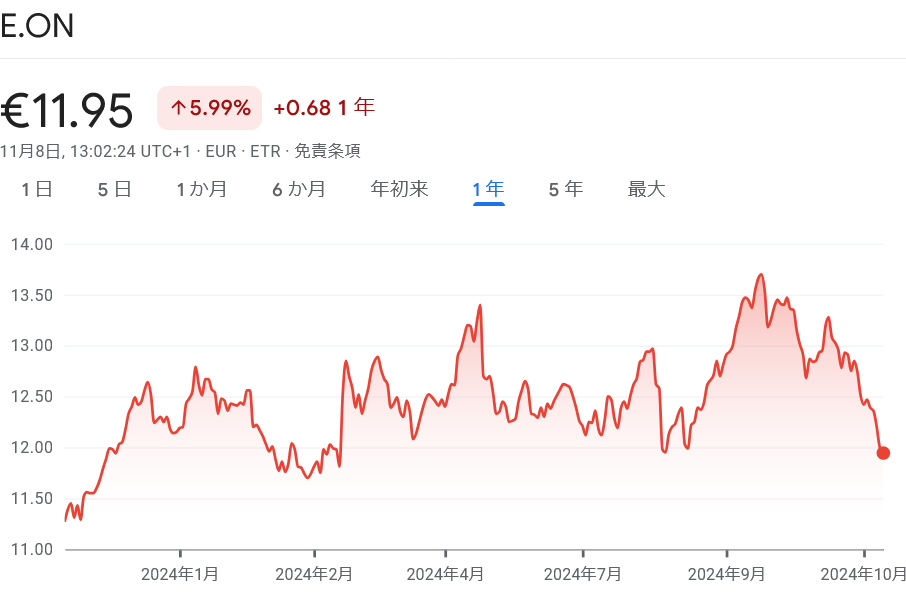Click the E.ON title heading

pyautogui.click(x=38, y=25)
